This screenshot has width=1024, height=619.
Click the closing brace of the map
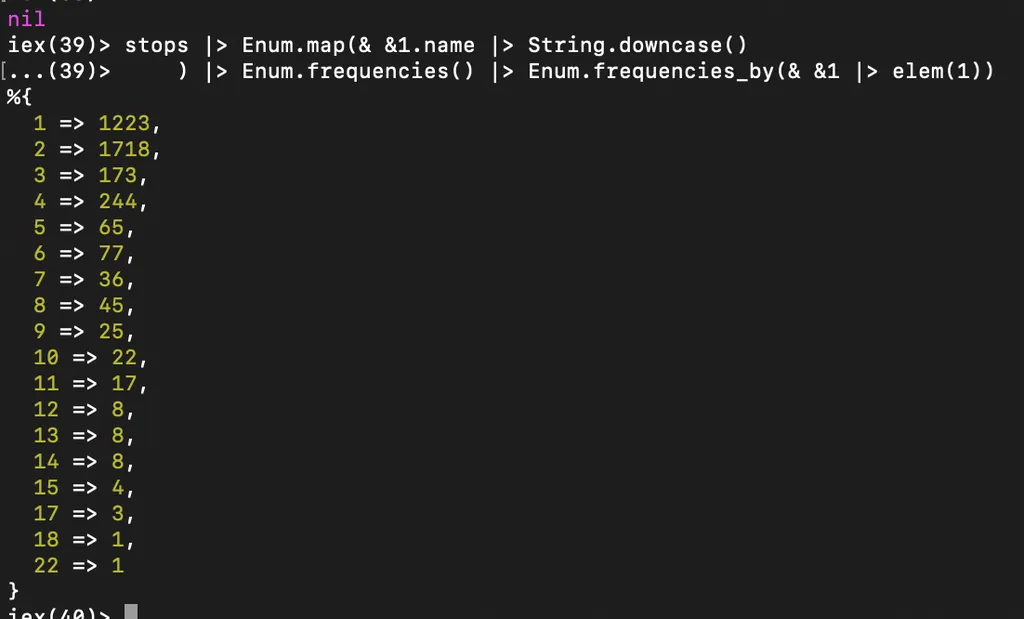click(x=13, y=590)
